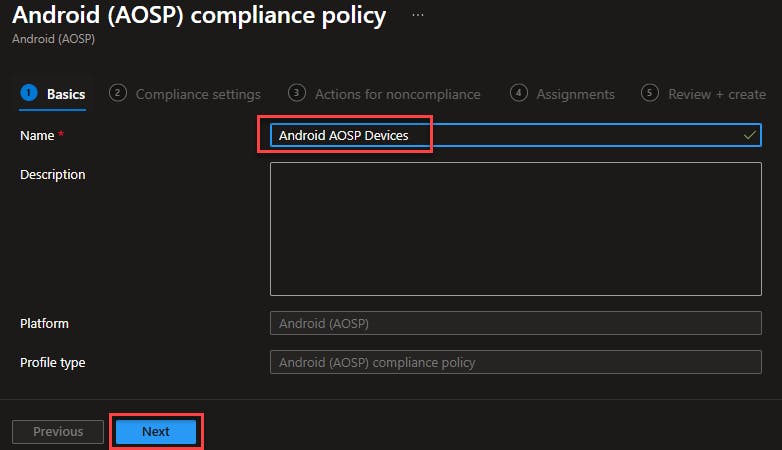Click the Previous button
This screenshot has width=782, height=450.
[x=58, y=432]
